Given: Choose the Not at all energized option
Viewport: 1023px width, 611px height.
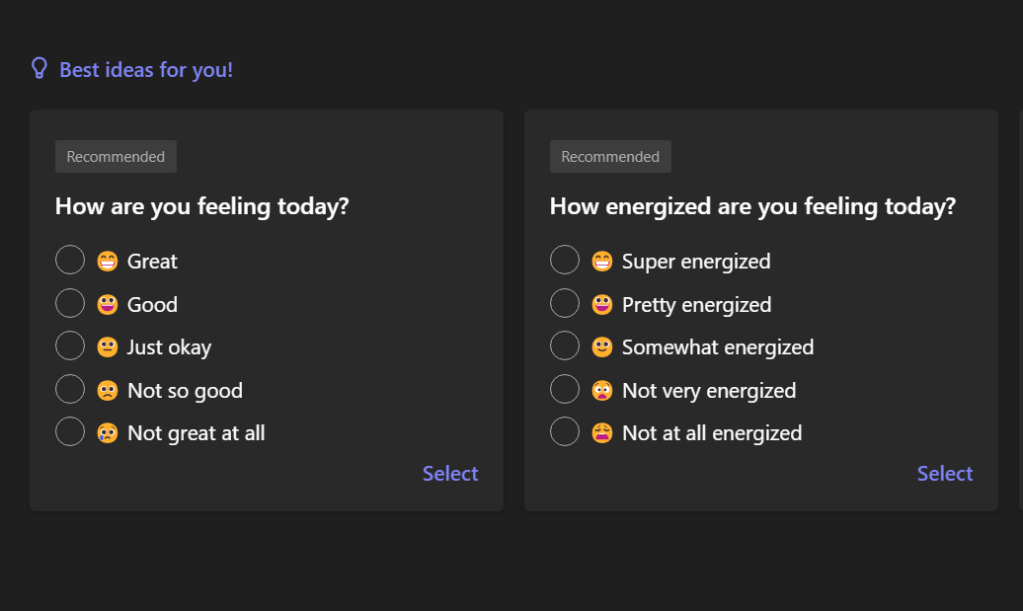Looking at the screenshot, I should [565, 432].
